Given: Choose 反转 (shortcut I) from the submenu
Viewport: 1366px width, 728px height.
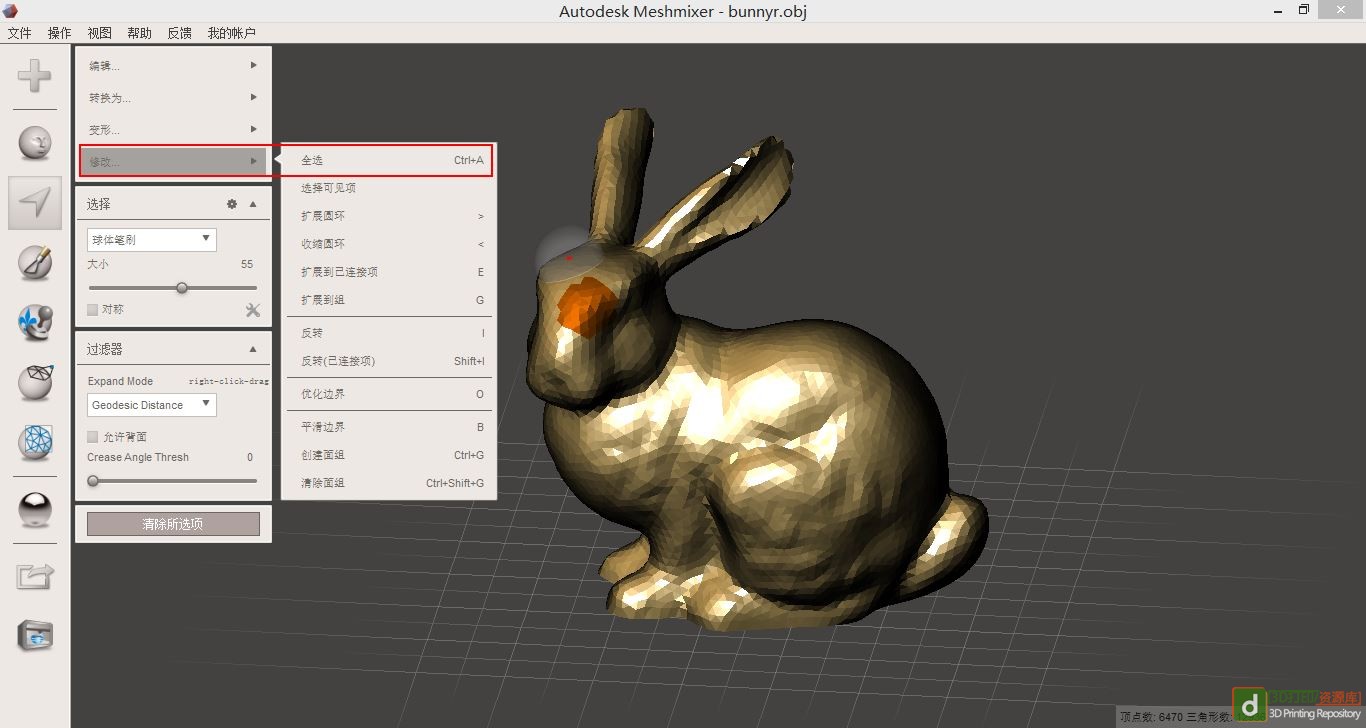Looking at the screenshot, I should [x=391, y=333].
